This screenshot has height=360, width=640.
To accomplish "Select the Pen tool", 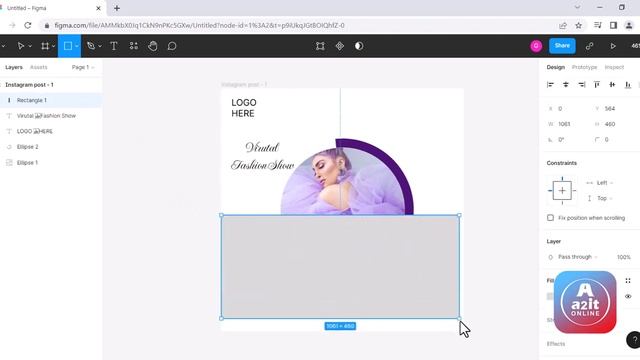I will [91, 46].
